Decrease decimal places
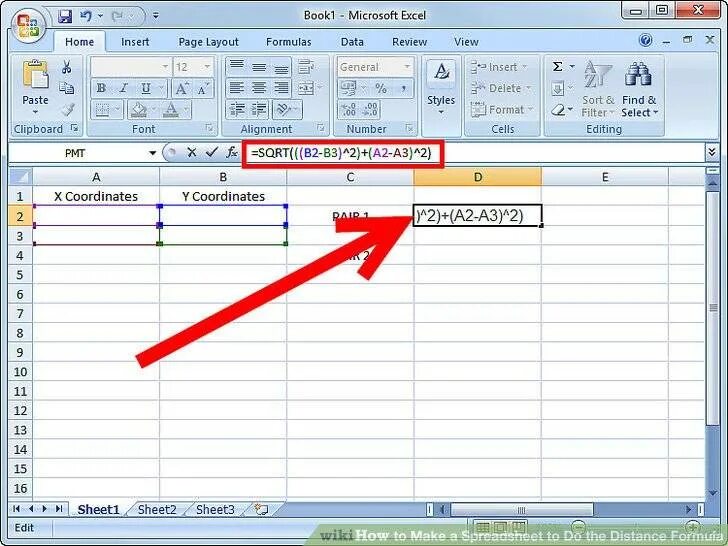 tap(371, 110)
